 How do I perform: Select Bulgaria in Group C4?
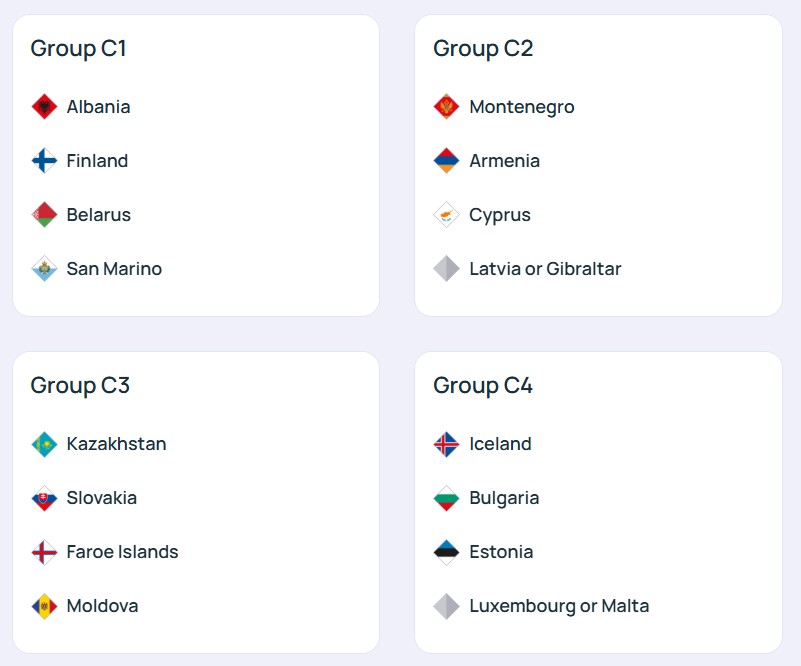point(504,498)
